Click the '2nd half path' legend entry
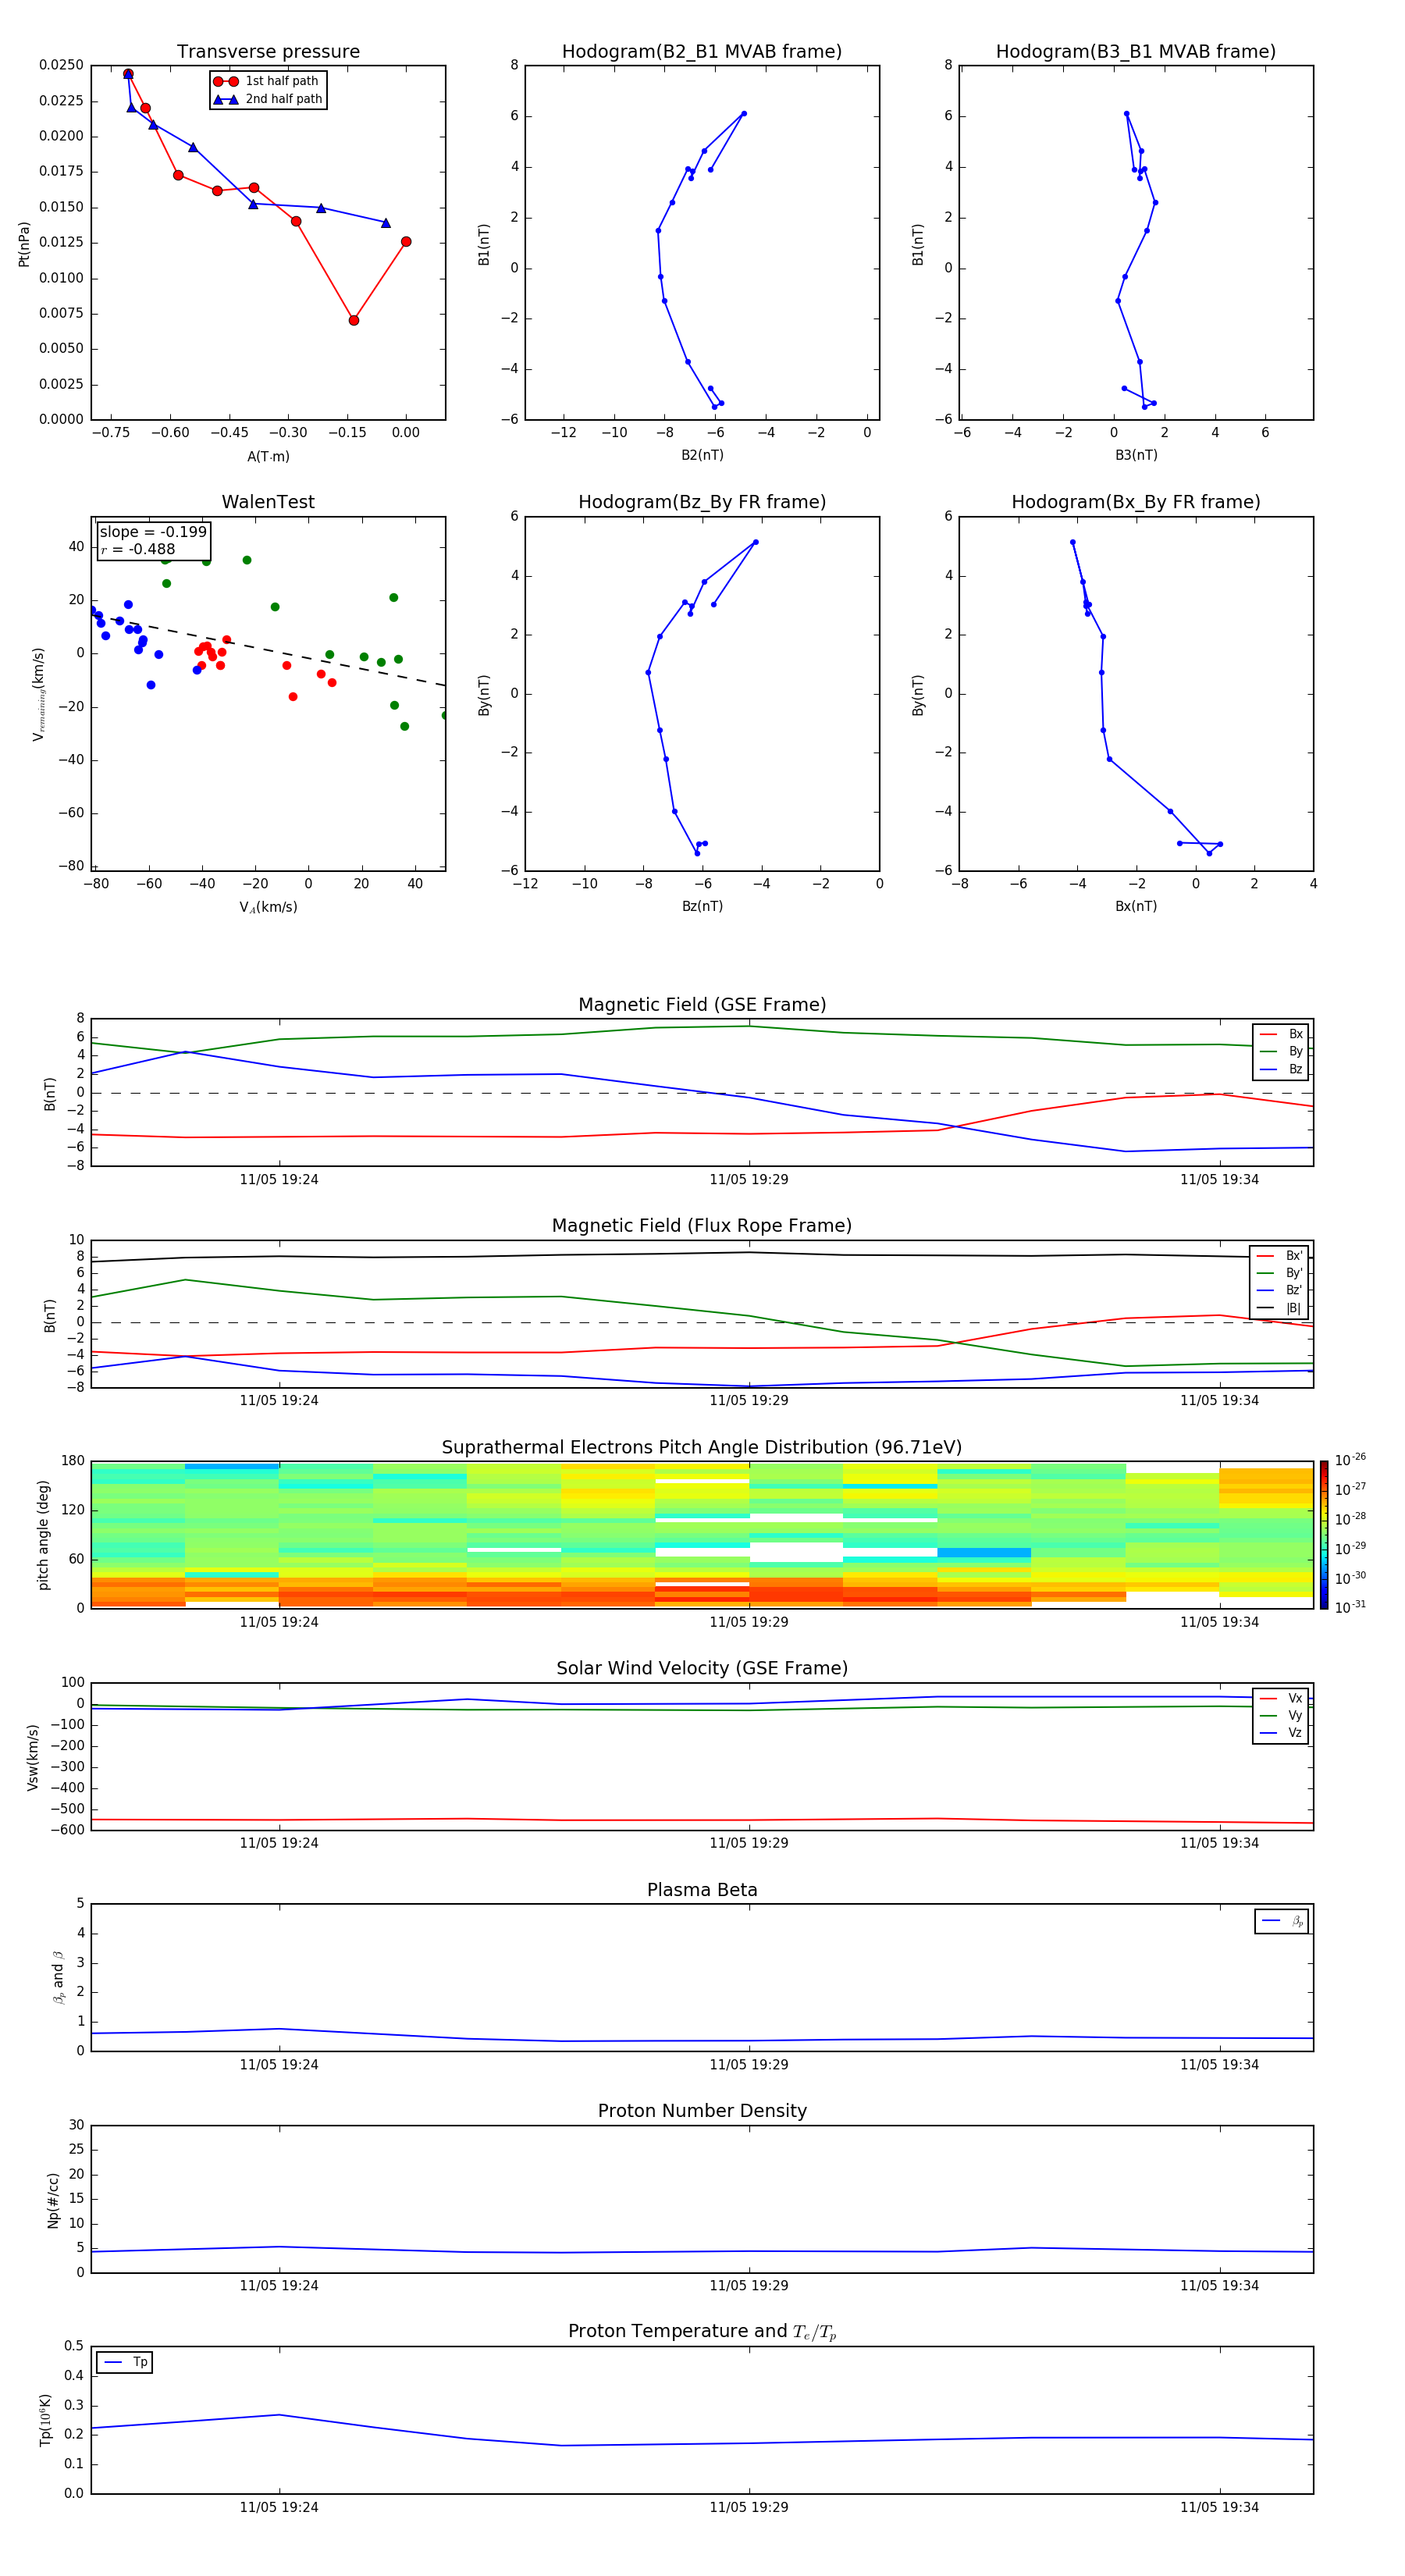The width and height of the screenshot is (1405, 2576). coord(268,99)
